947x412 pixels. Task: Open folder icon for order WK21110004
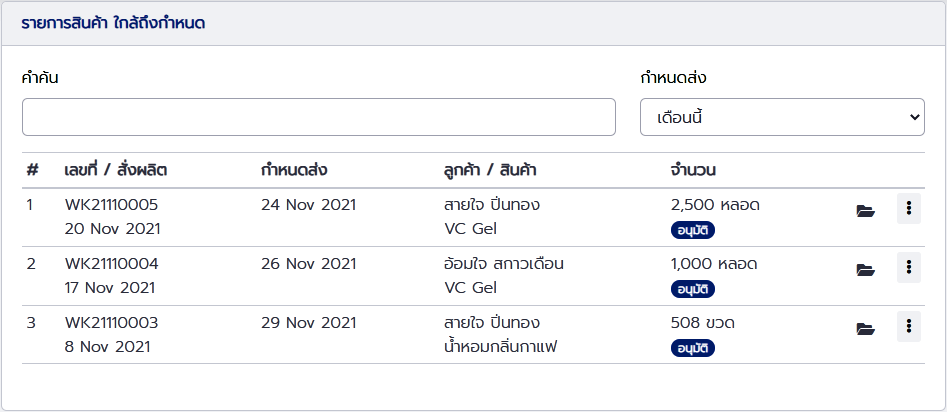click(x=865, y=269)
